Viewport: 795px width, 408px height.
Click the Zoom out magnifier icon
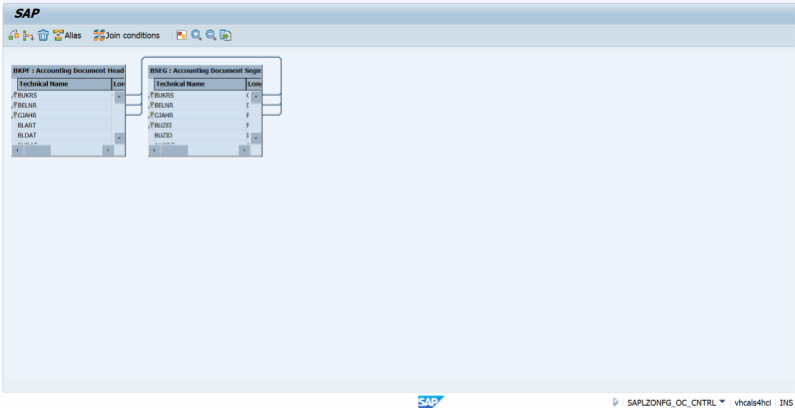point(211,35)
